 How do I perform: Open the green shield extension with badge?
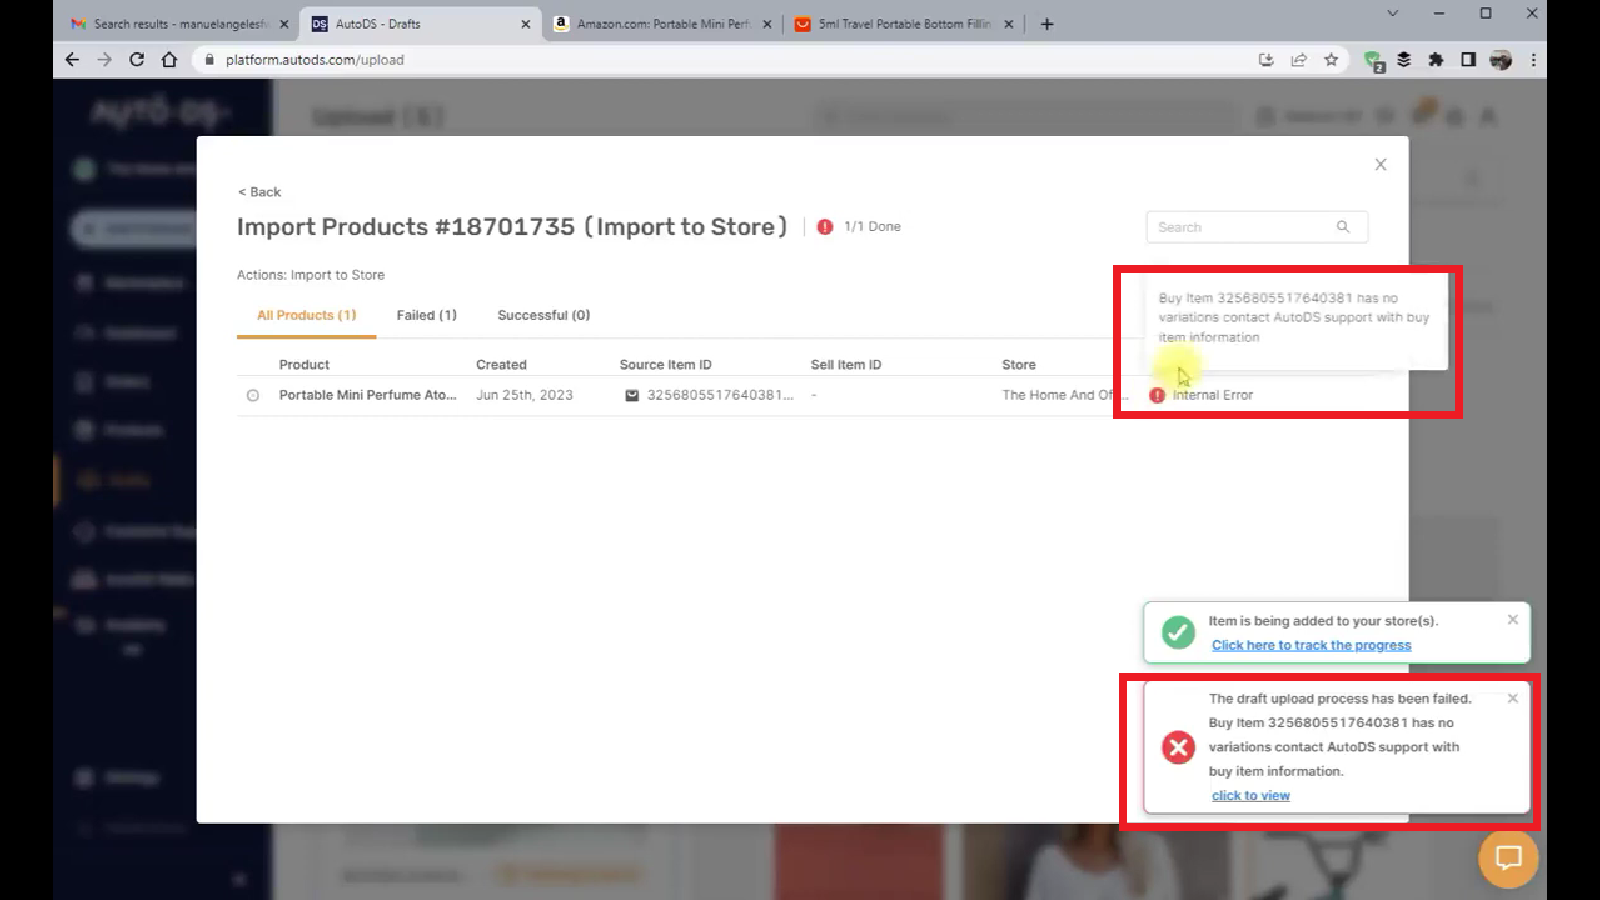tap(1373, 61)
